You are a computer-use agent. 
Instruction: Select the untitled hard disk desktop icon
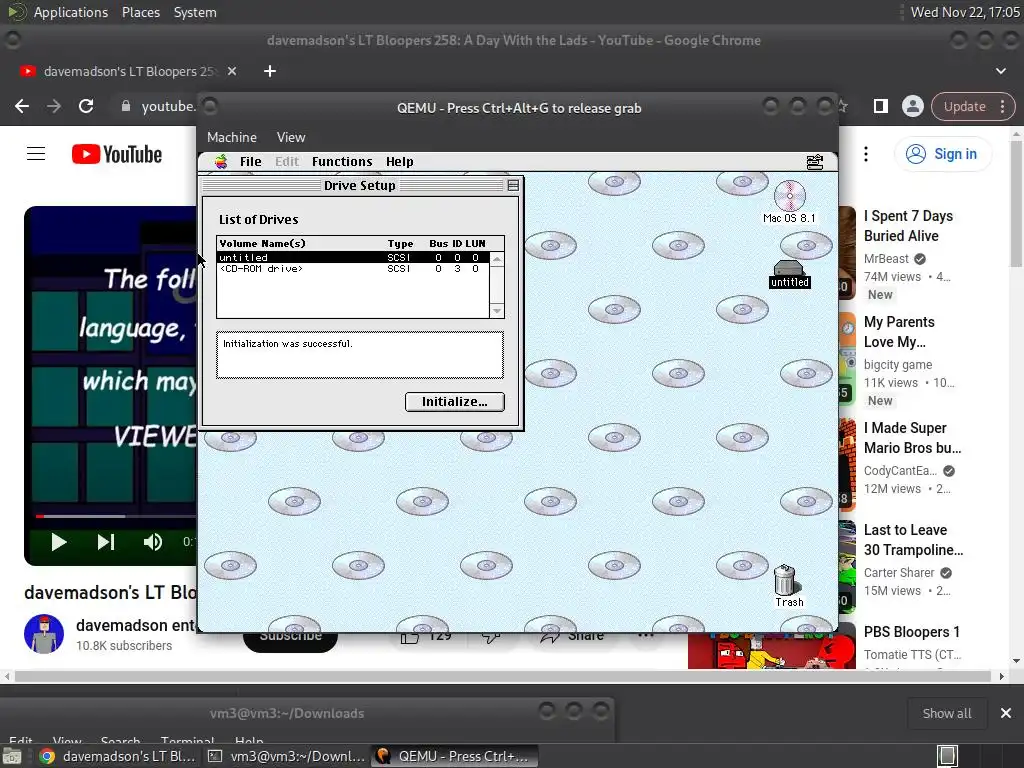point(789,274)
